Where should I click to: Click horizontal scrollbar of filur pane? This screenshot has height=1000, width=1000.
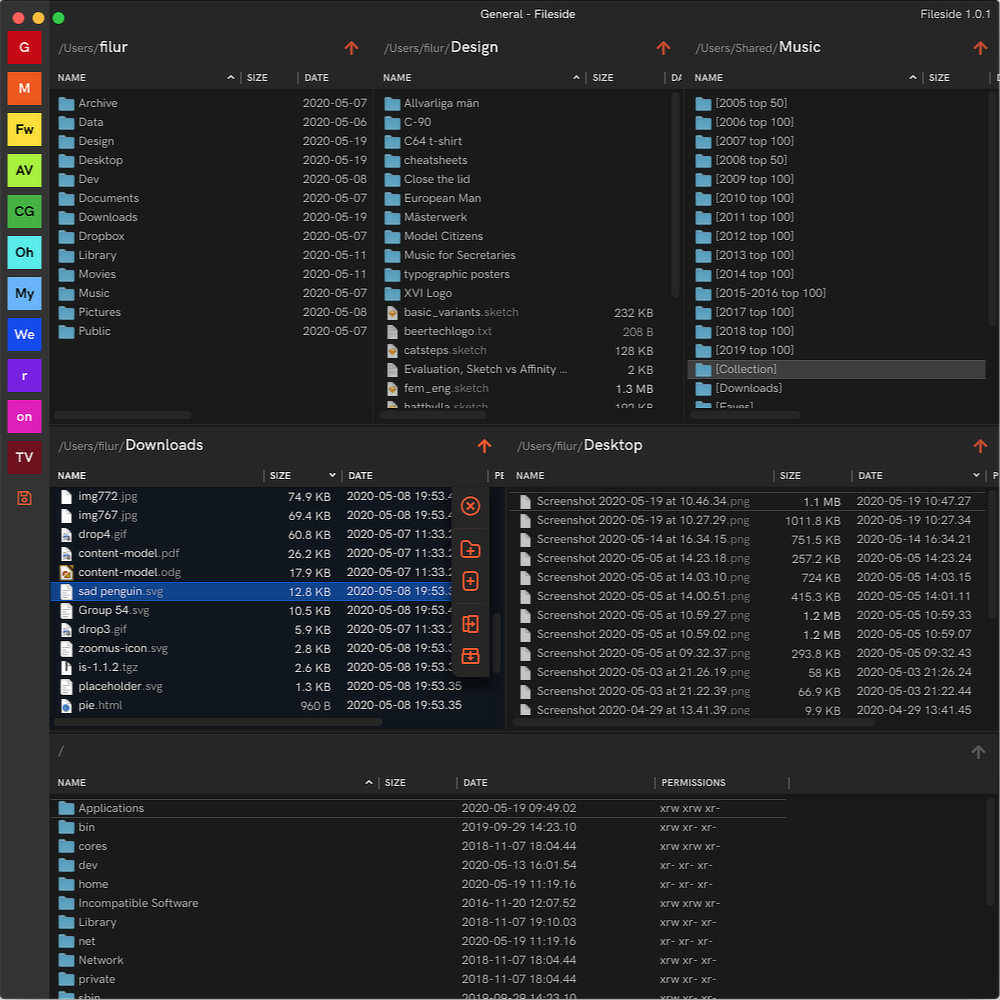click(x=122, y=415)
